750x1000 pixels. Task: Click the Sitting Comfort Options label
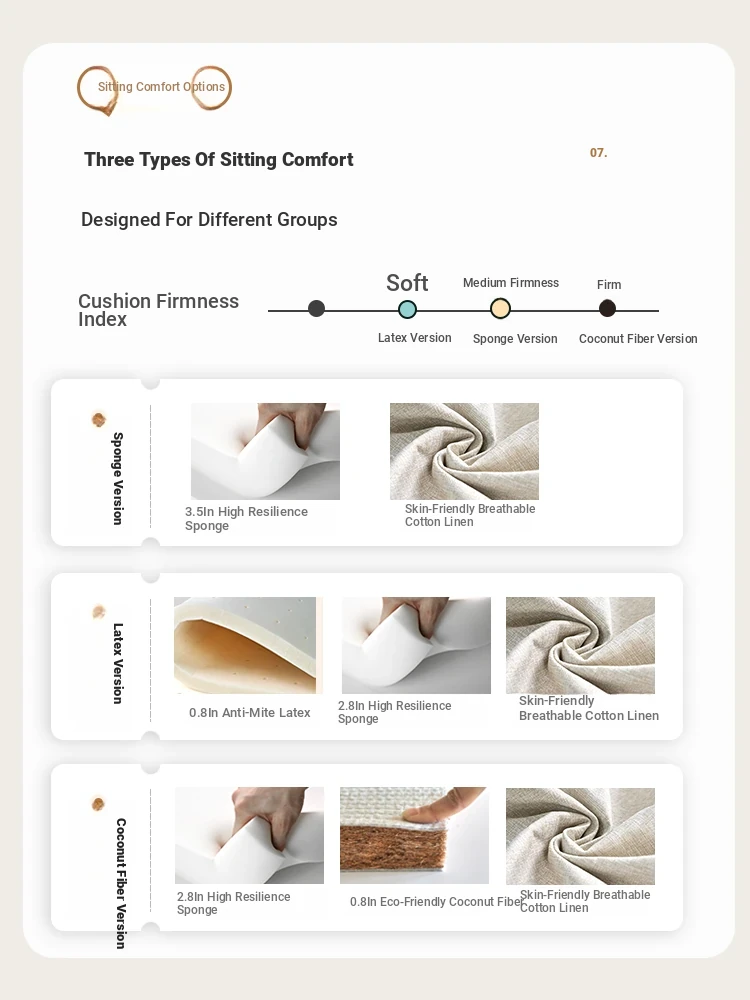(161, 87)
